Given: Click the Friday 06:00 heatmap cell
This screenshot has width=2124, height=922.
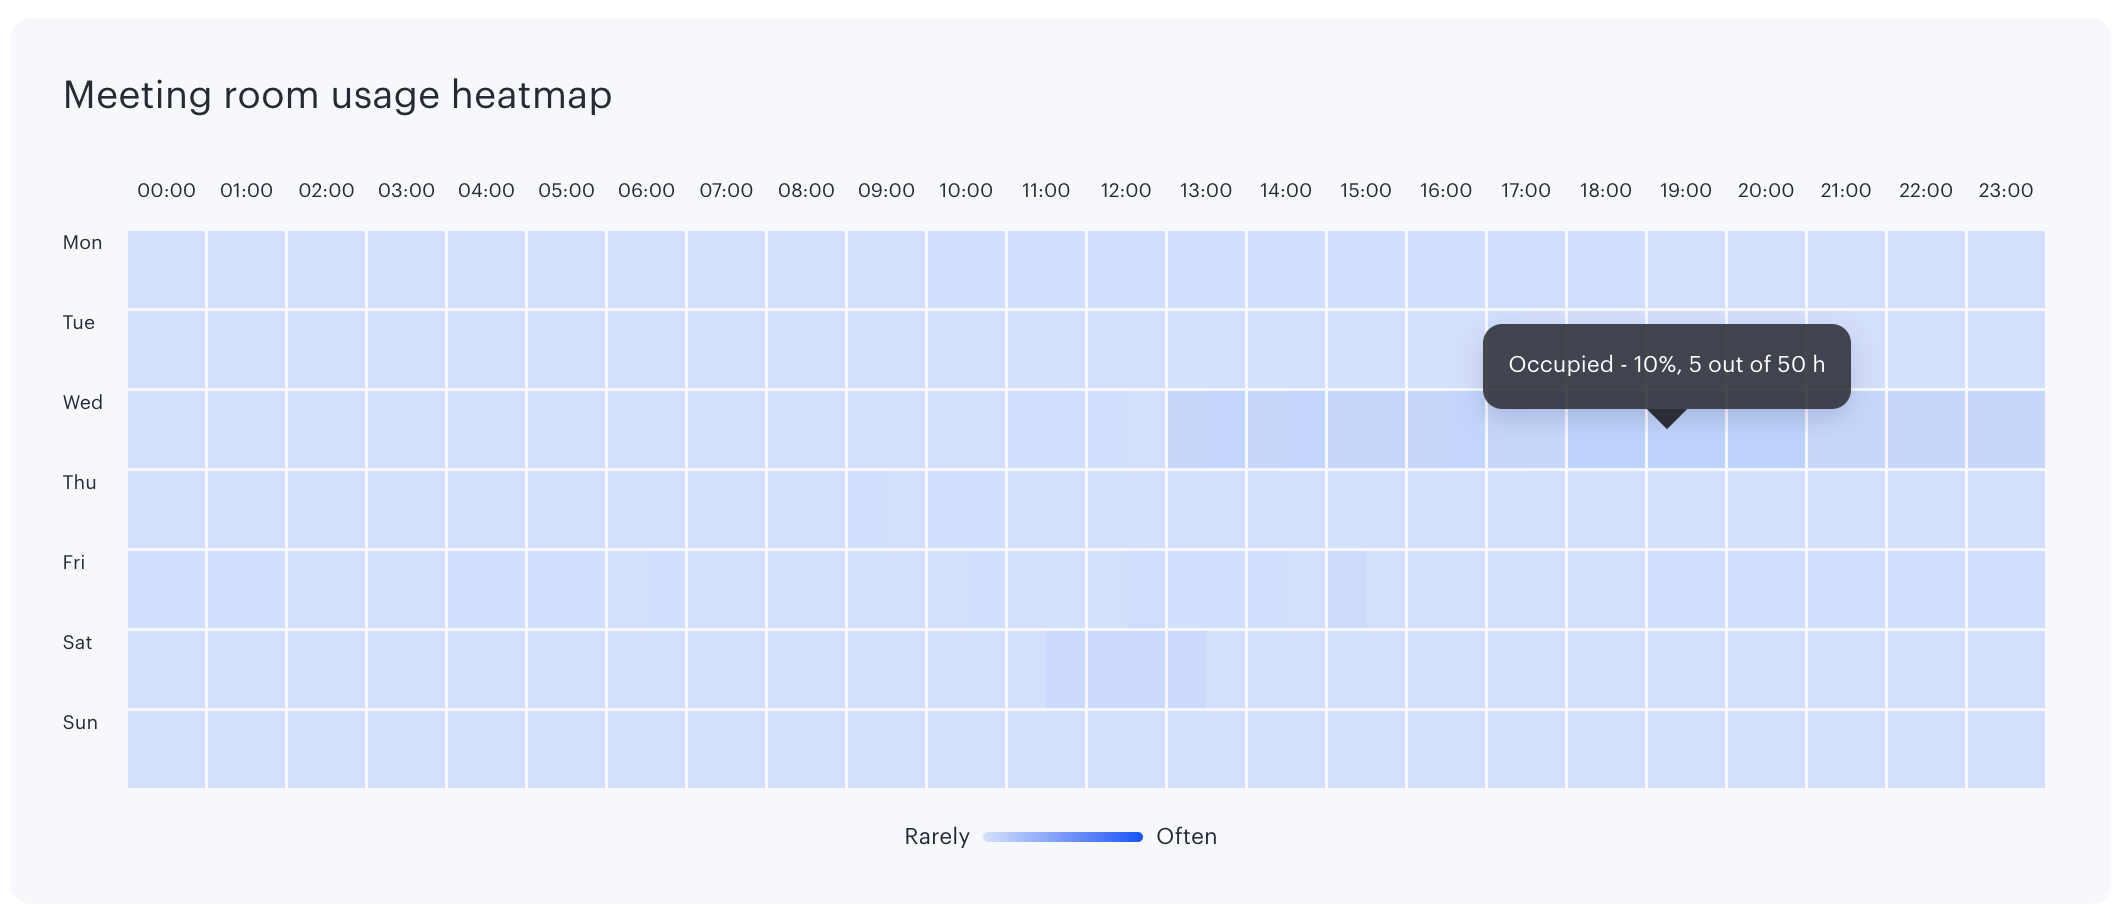Looking at the screenshot, I should (646, 589).
